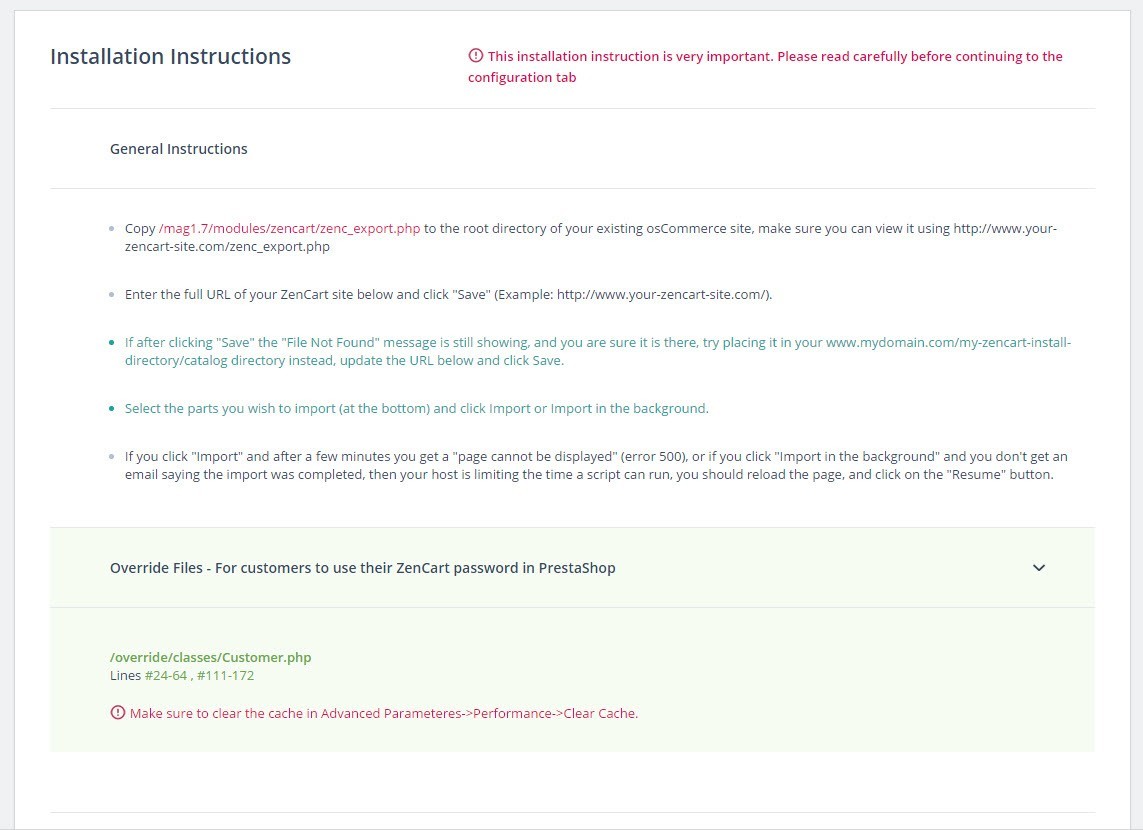Click the 'File Not Found' troubleshooting instruction
The image size is (1143, 830).
click(x=598, y=351)
